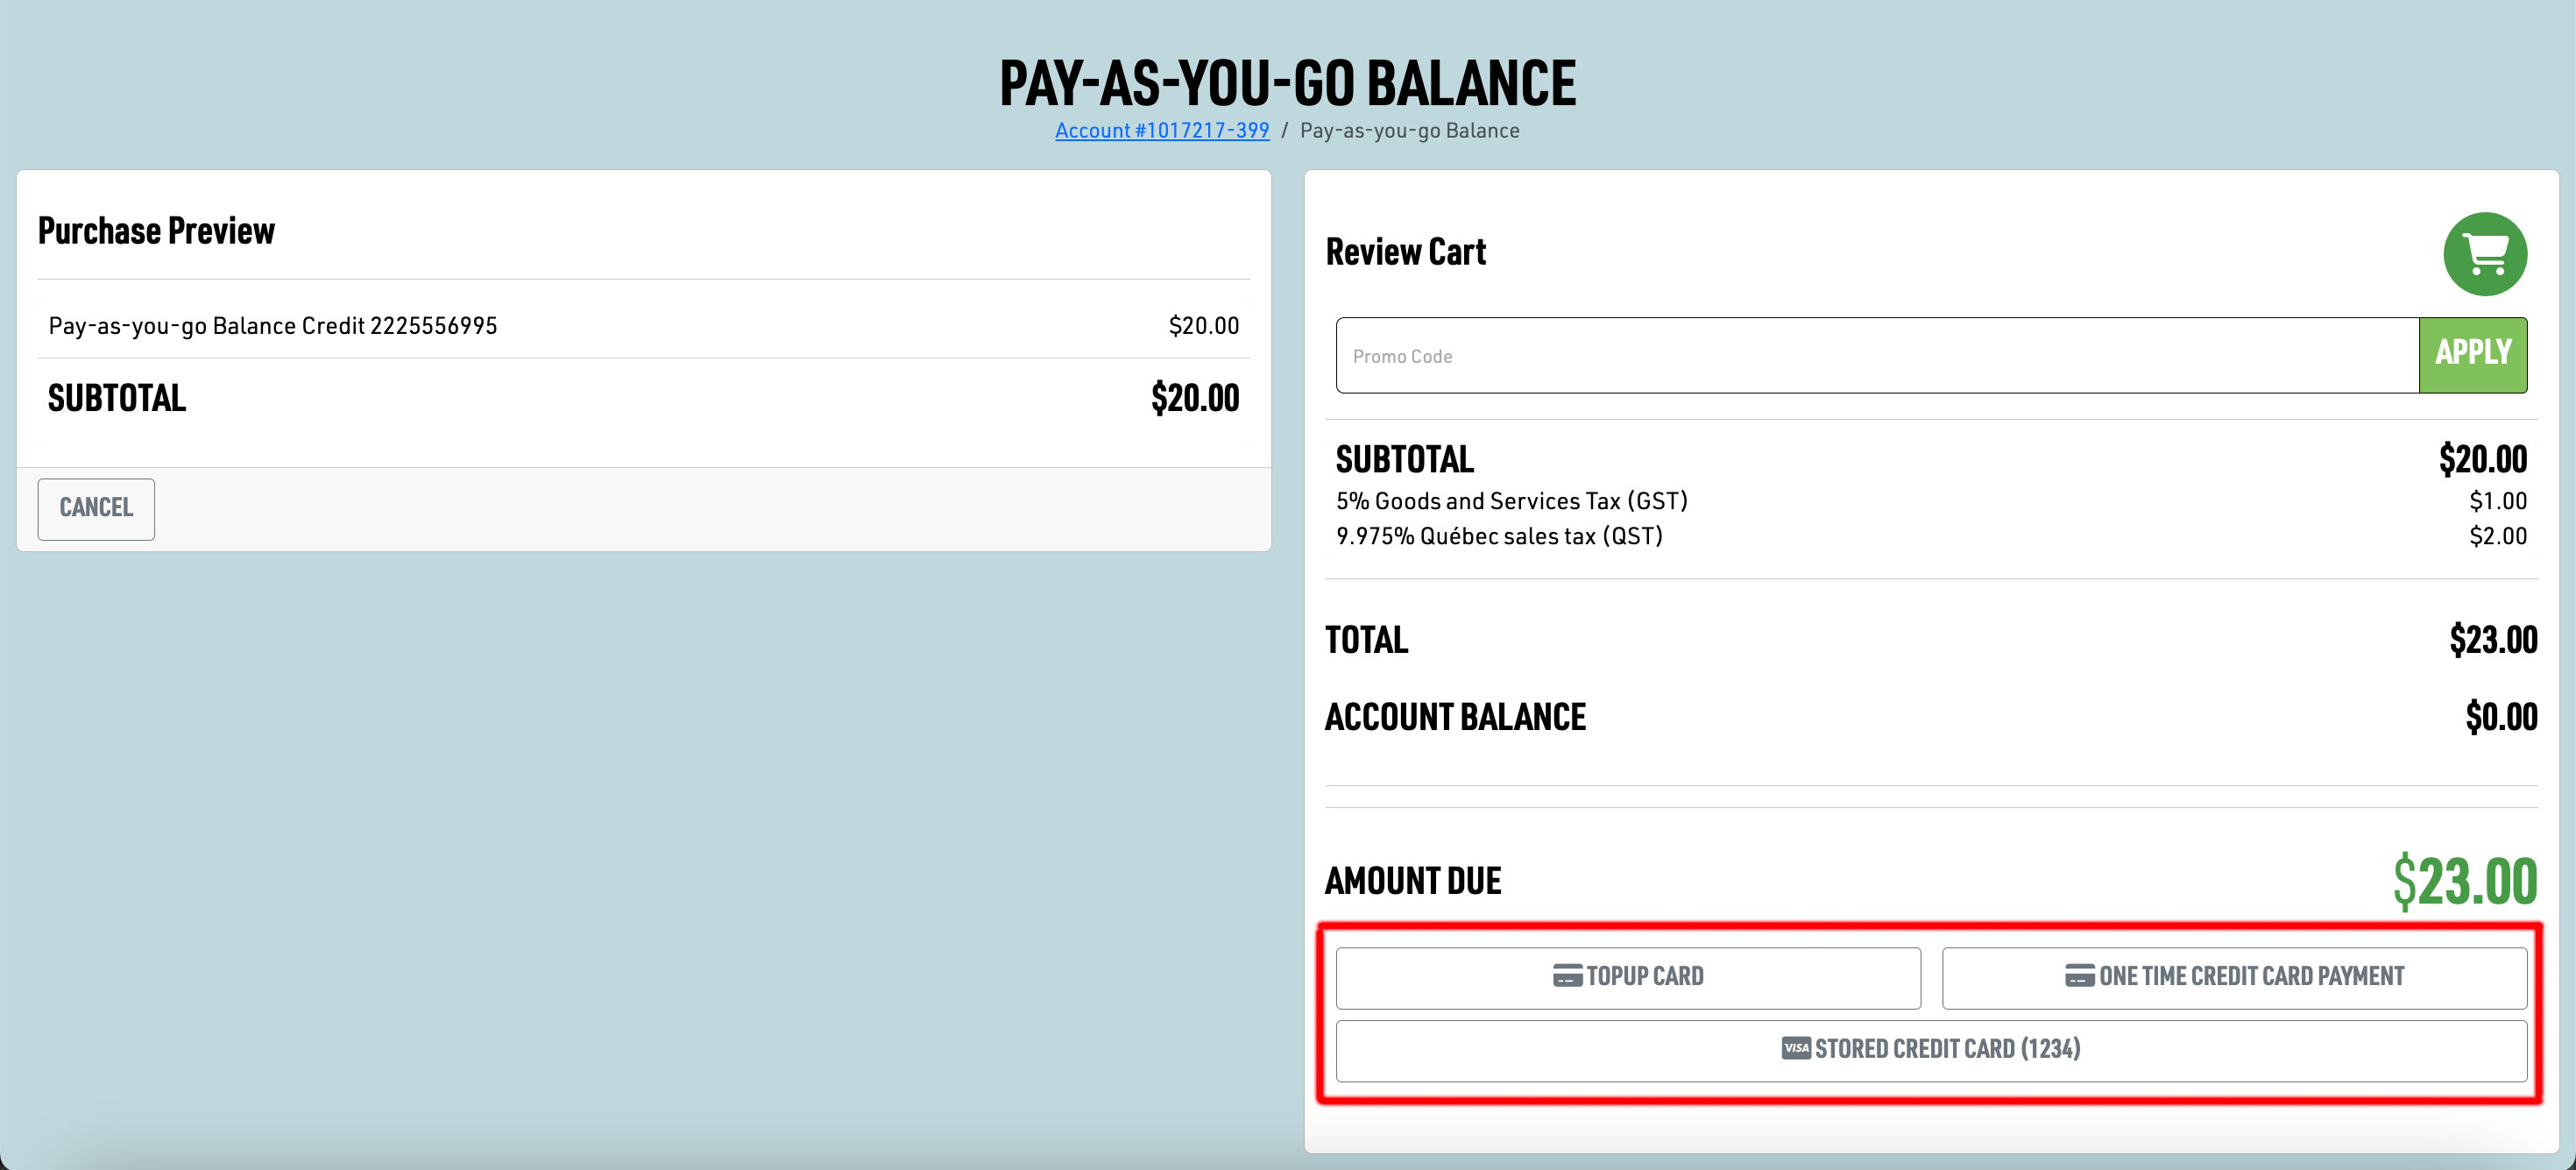The width and height of the screenshot is (2576, 1170).
Task: Cancel the purchase preview
Action: pos(96,508)
